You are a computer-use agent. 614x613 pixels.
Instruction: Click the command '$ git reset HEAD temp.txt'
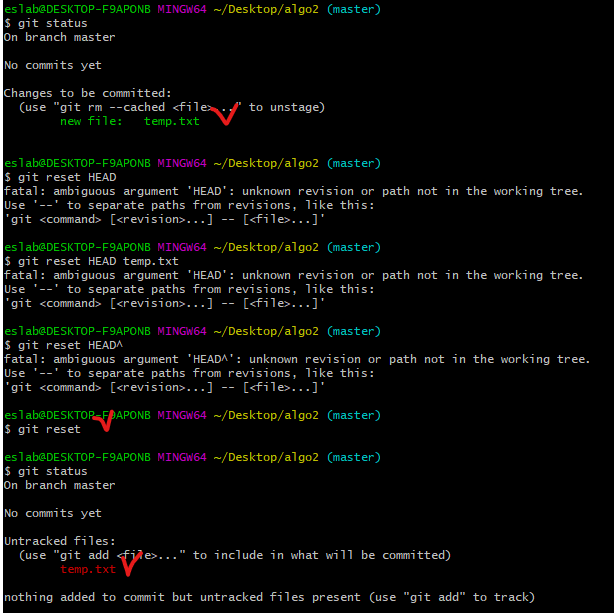[91, 261]
